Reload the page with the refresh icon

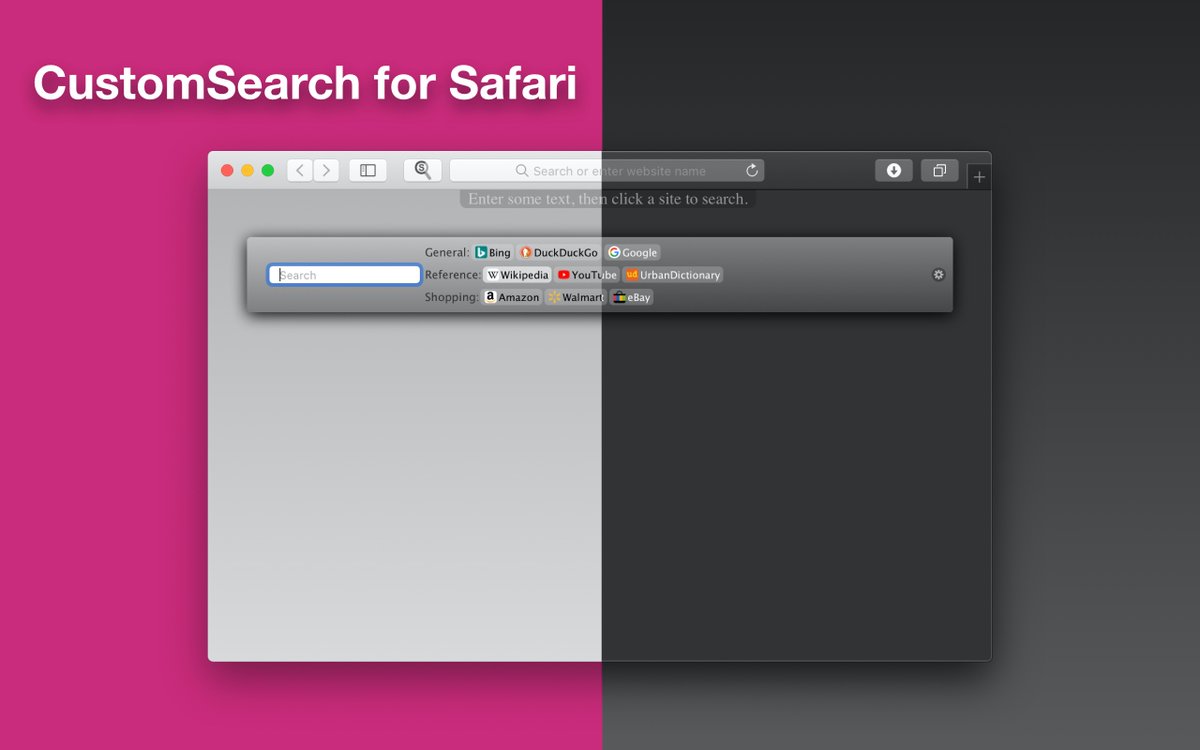[752, 171]
